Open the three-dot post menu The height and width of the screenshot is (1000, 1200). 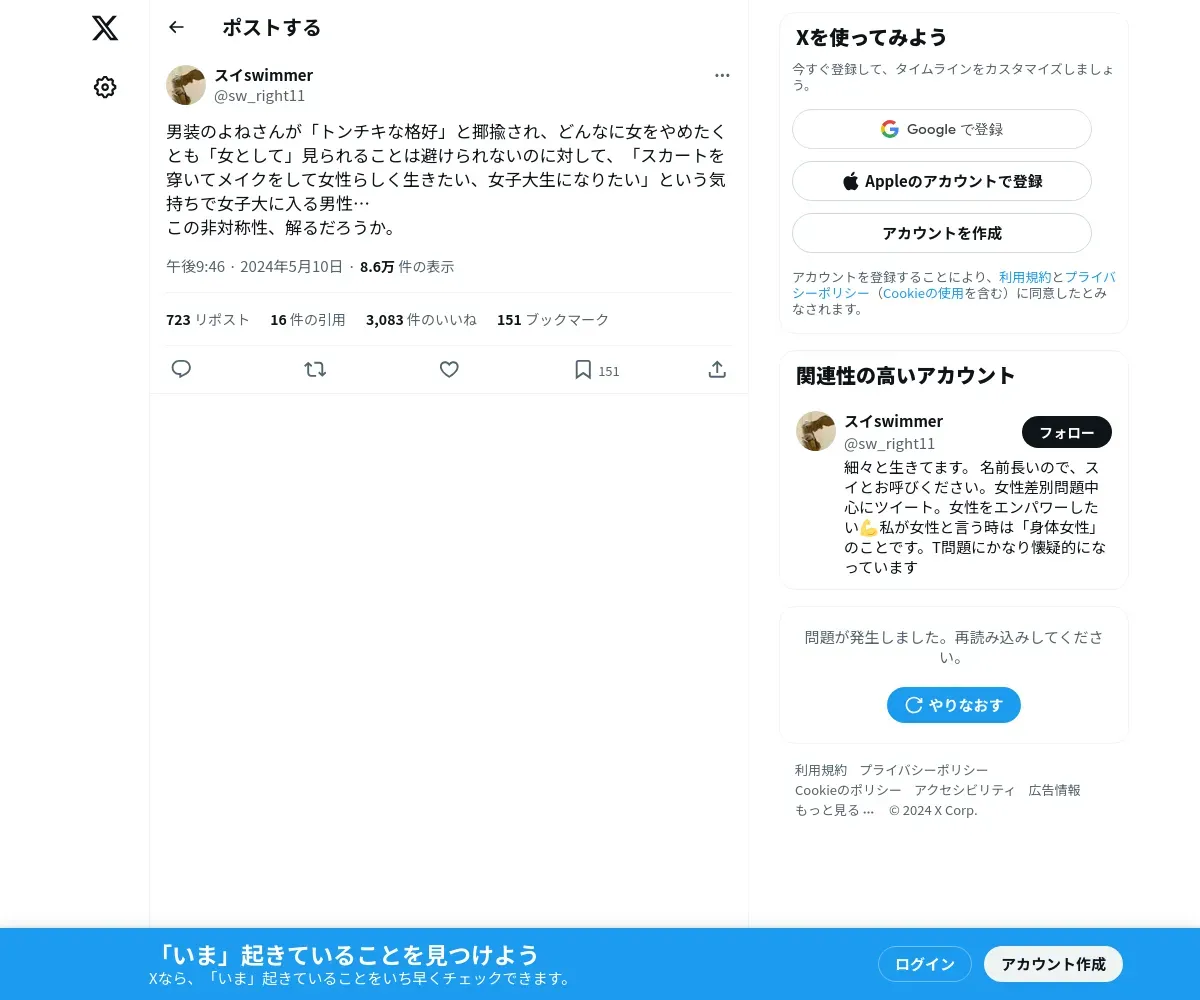click(x=722, y=75)
